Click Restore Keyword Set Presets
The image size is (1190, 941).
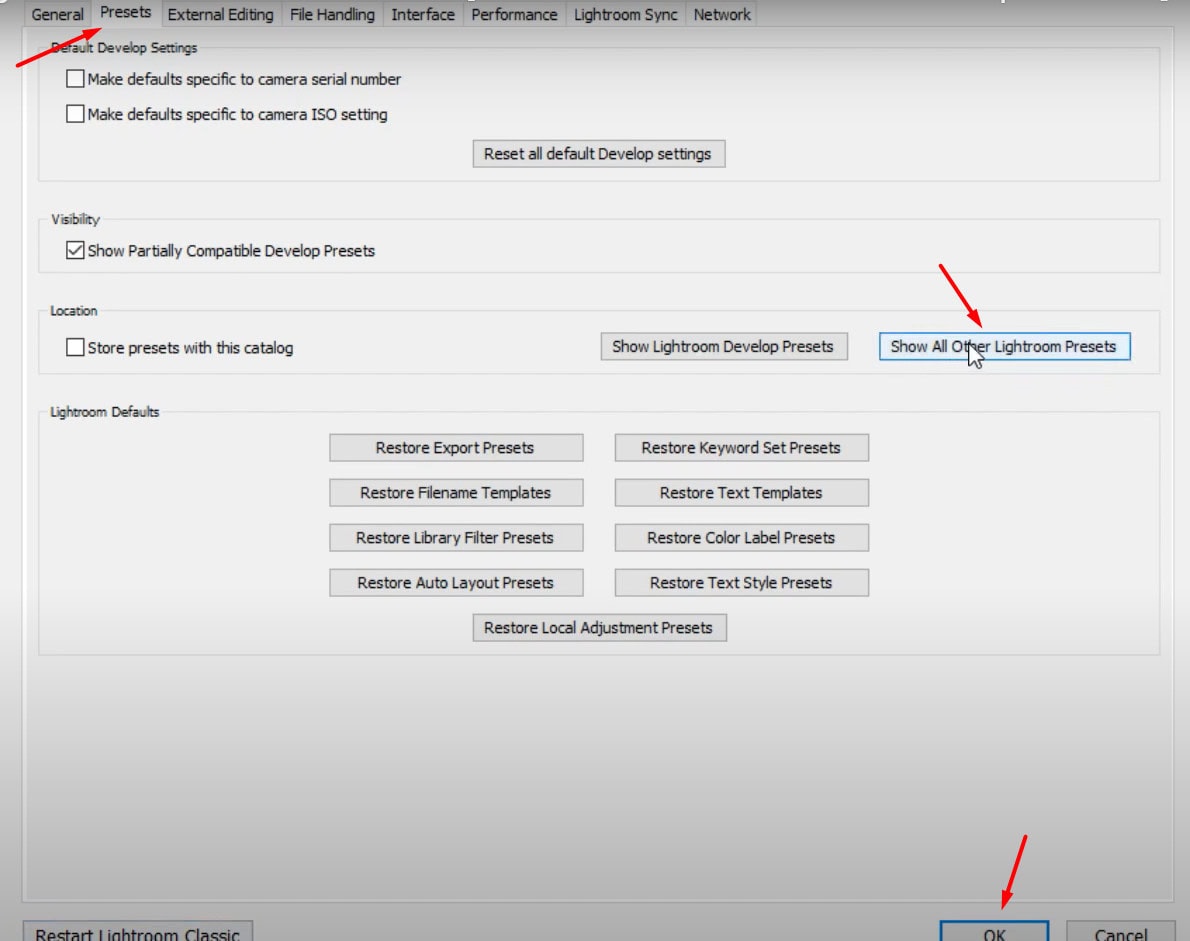741,448
